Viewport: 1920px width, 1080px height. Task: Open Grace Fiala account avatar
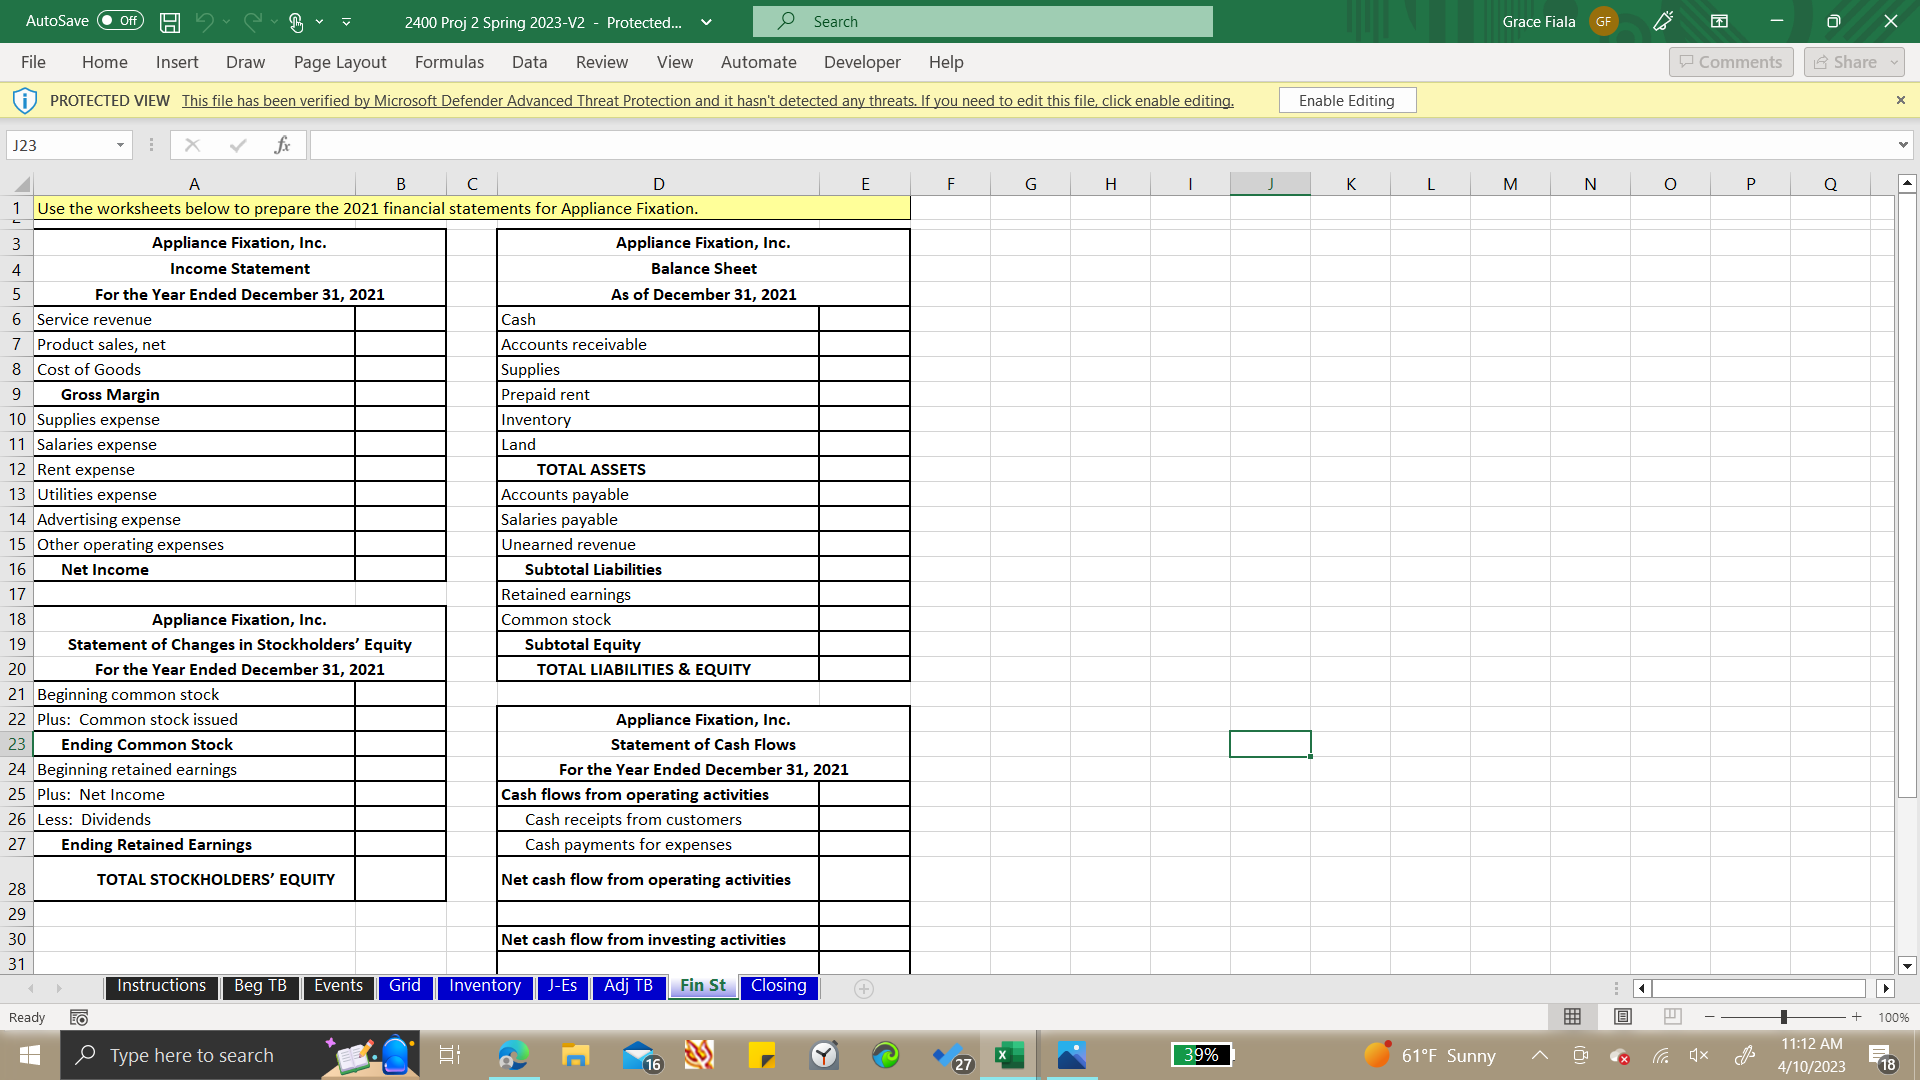coord(1603,21)
